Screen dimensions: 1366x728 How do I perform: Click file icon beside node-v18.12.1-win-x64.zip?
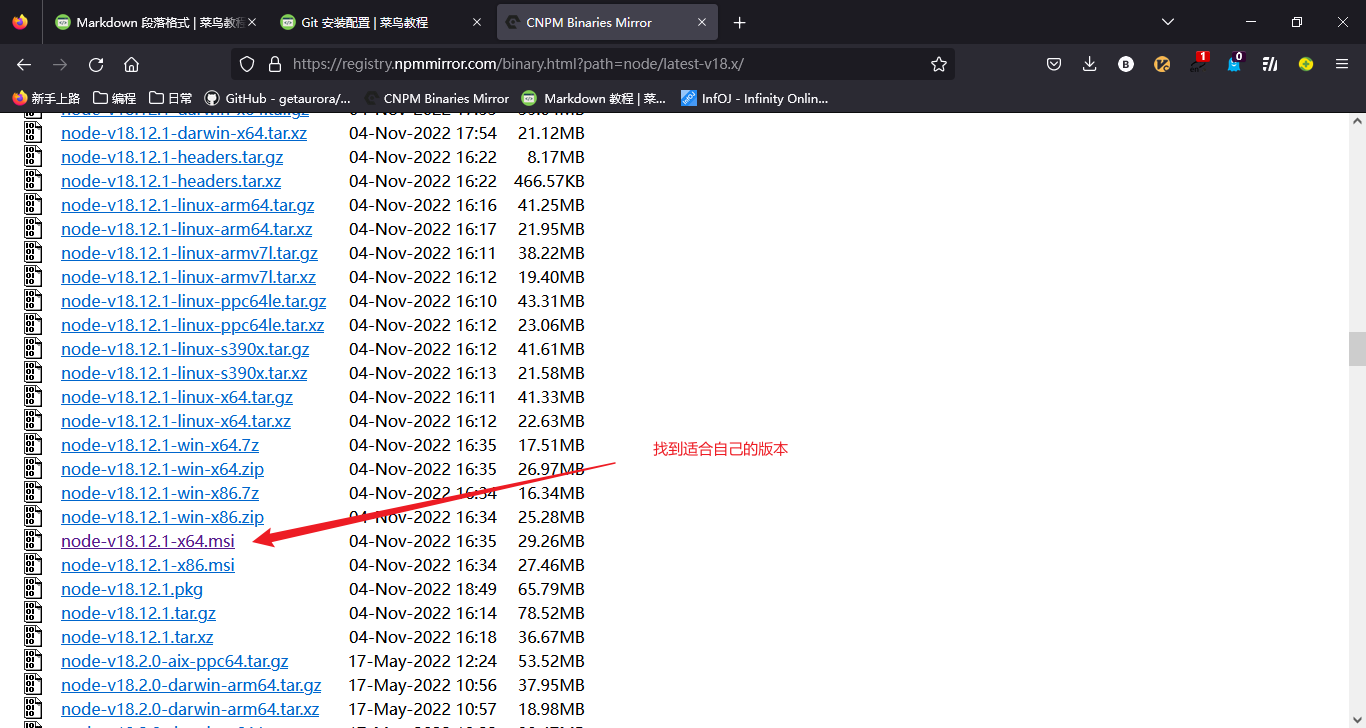click(34, 469)
